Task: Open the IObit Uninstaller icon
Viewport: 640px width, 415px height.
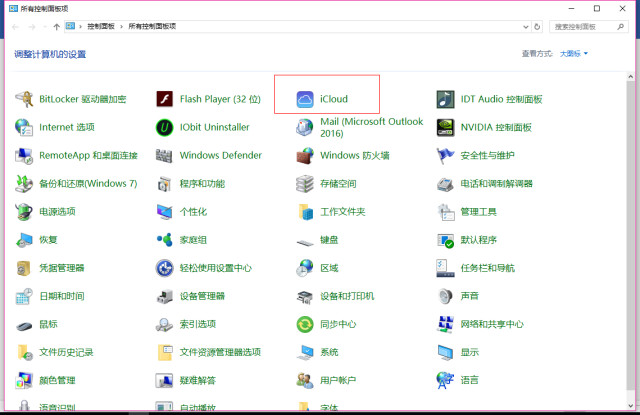Action: 164,127
